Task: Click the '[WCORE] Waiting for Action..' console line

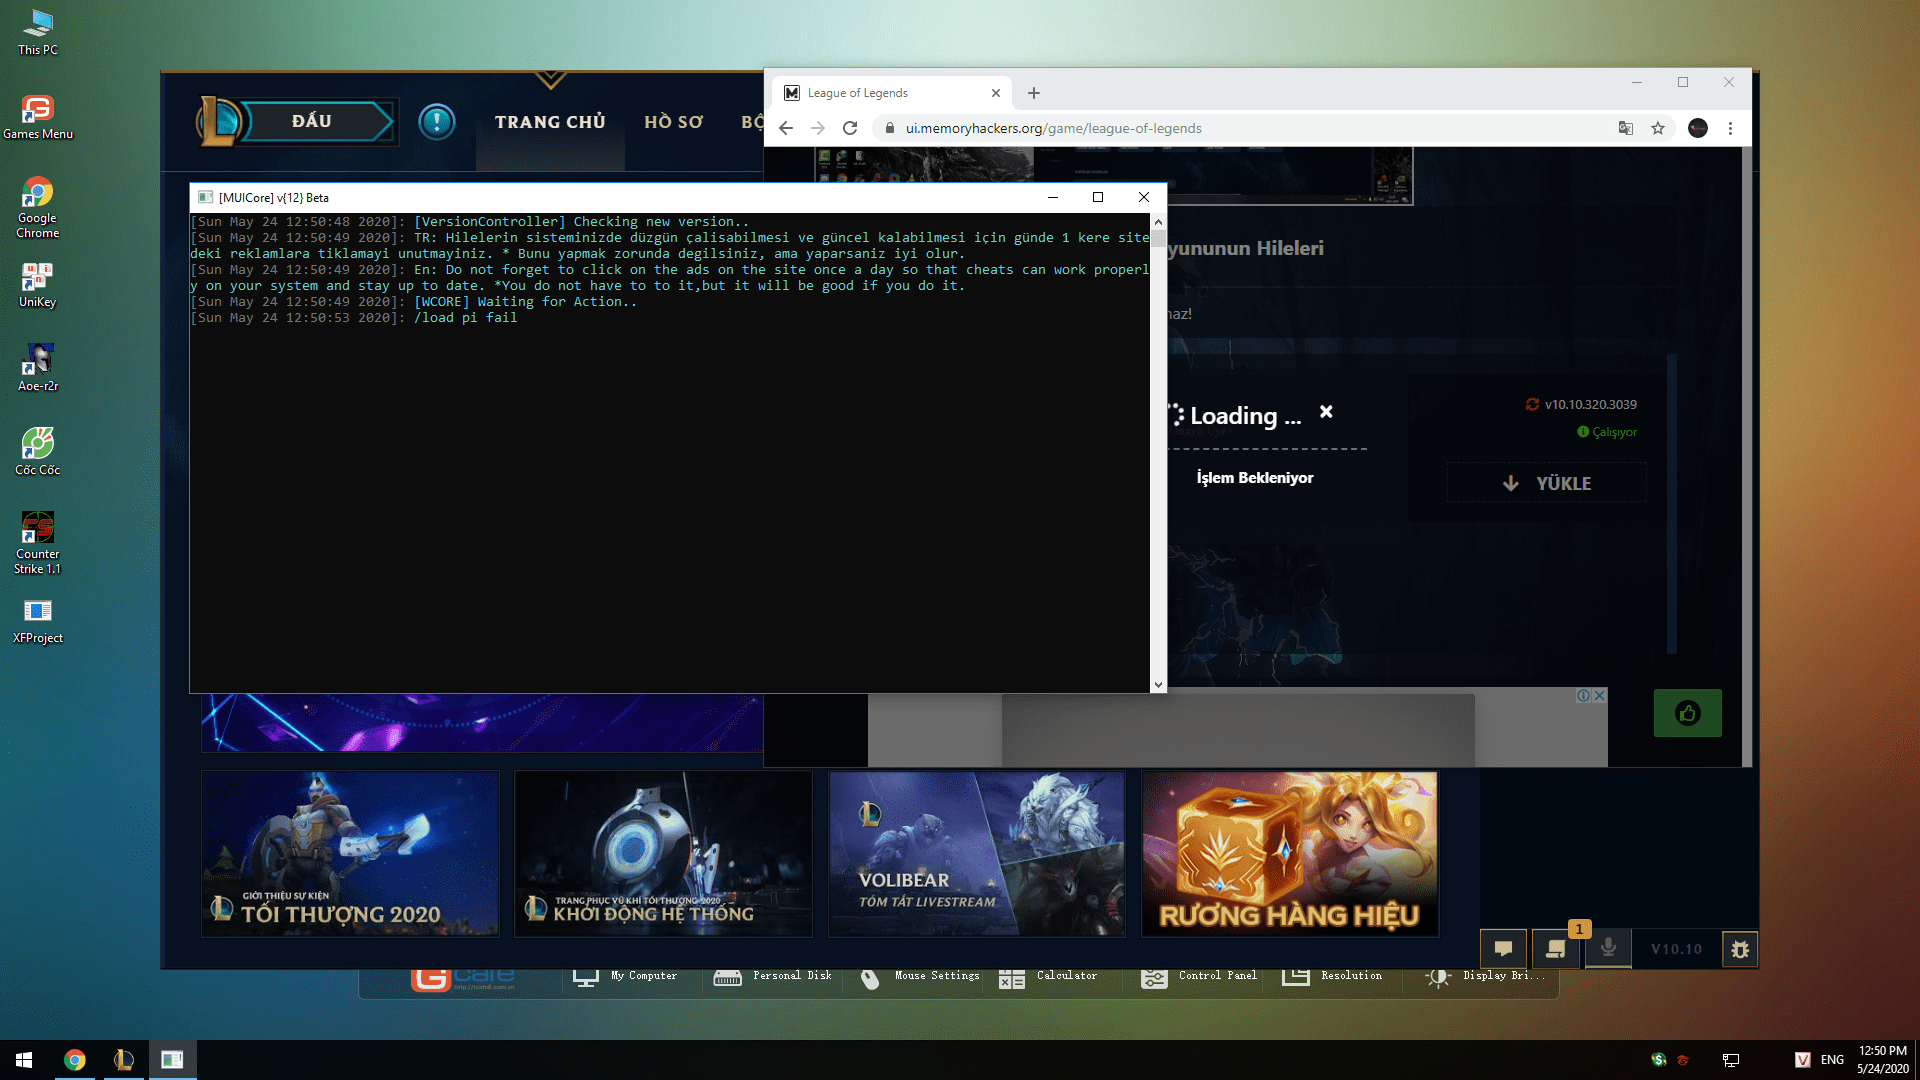Action: coord(525,302)
